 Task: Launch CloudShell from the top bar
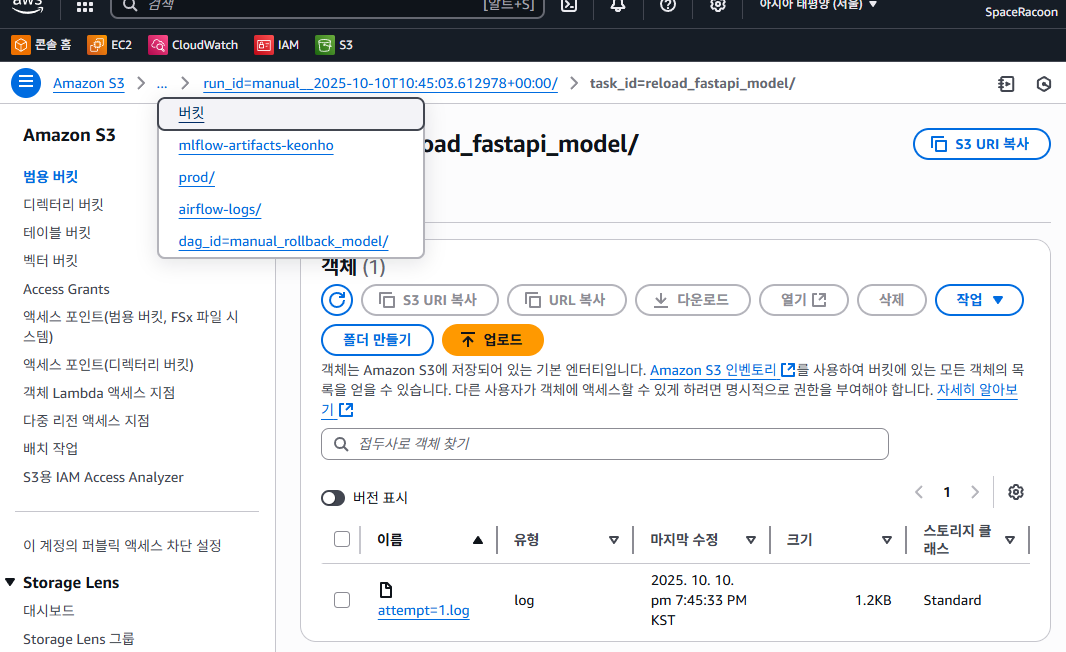[568, 6]
